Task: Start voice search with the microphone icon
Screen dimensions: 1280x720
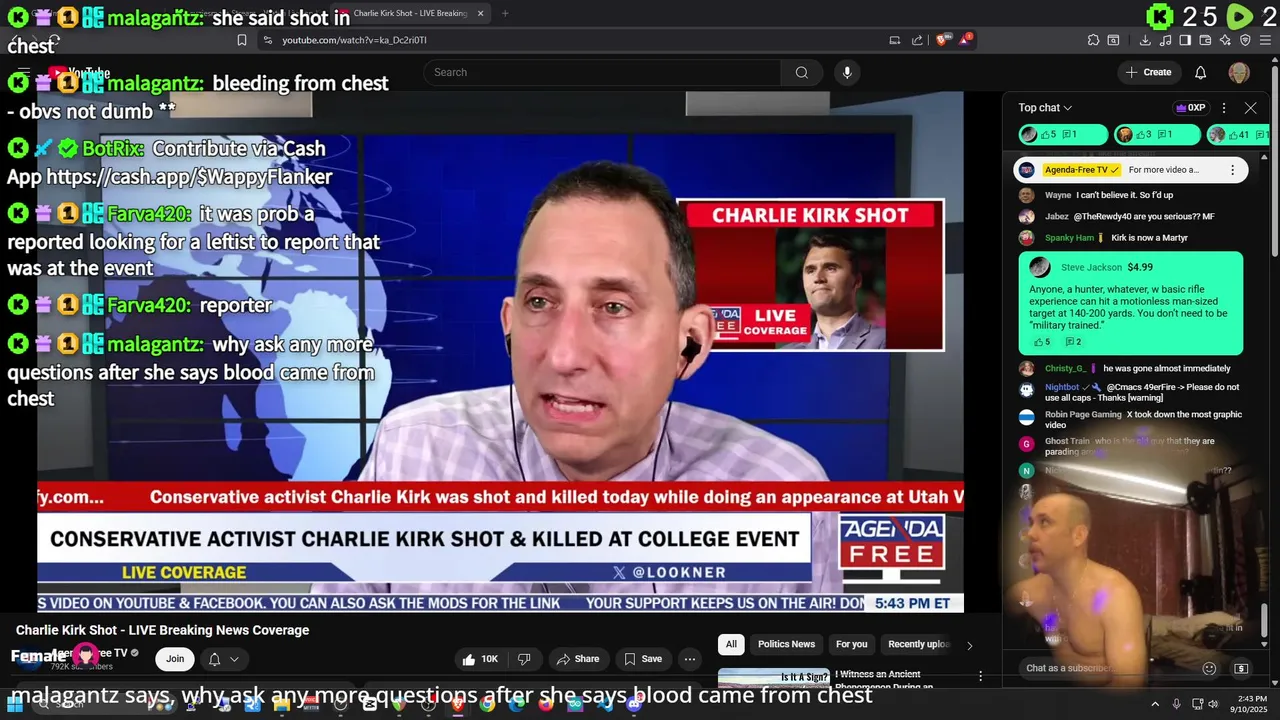Action: tap(847, 72)
